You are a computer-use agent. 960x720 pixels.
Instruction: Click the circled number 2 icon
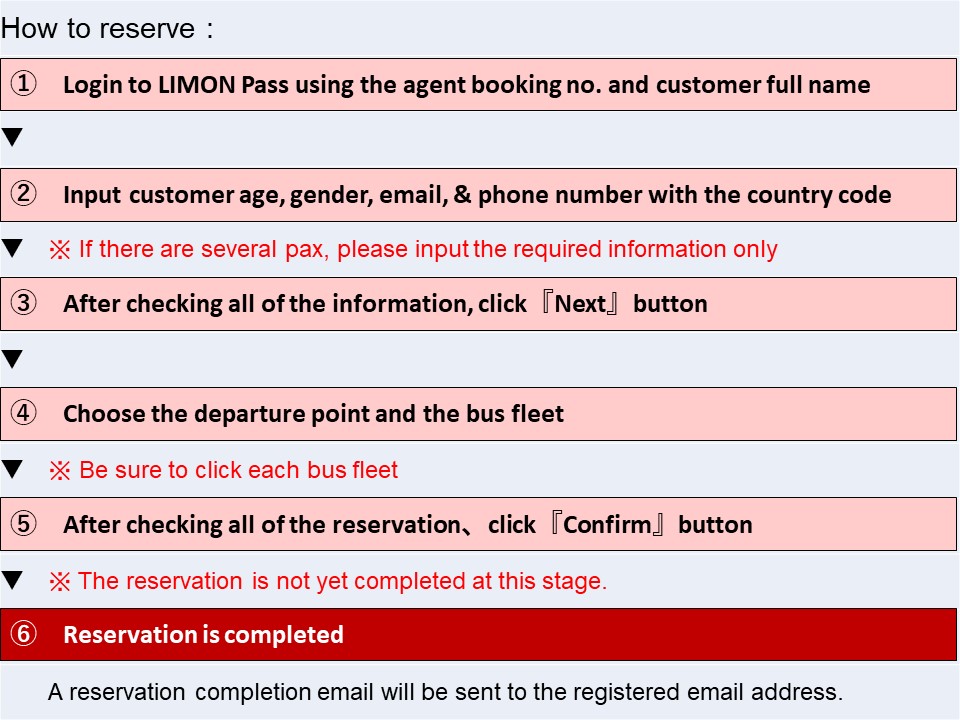[24, 194]
